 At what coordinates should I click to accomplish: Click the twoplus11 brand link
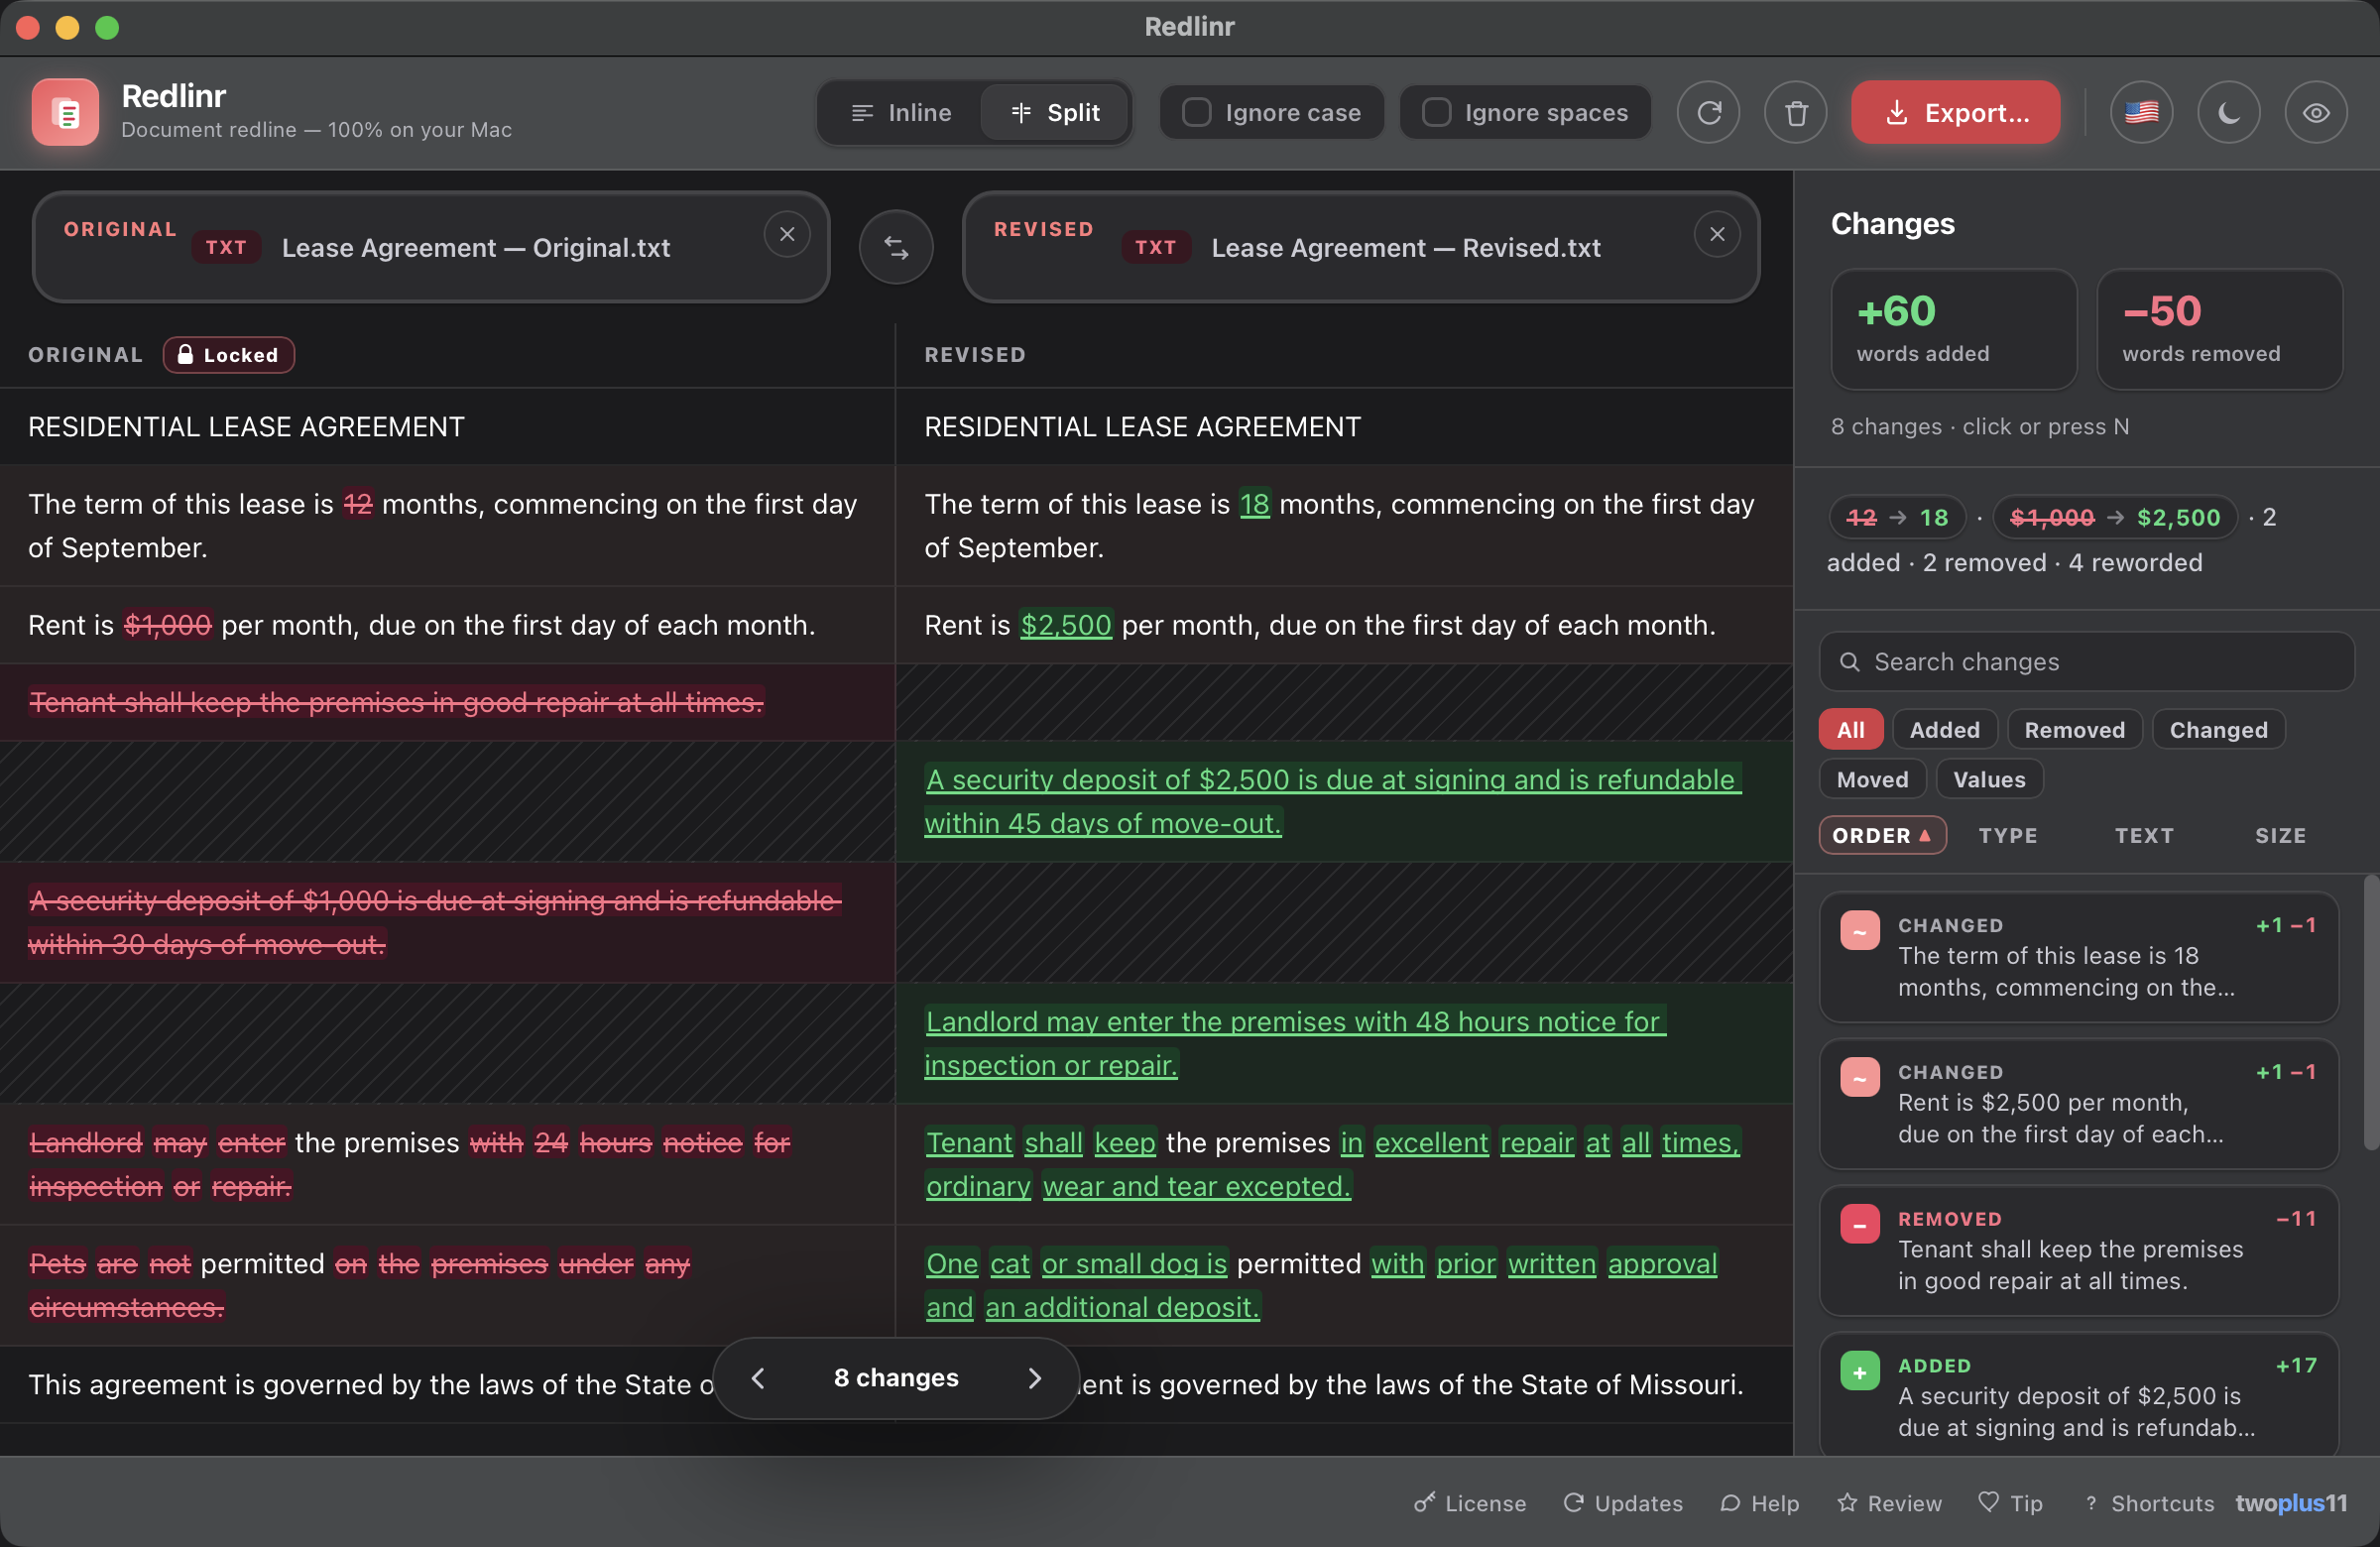pyautogui.click(x=2291, y=1503)
